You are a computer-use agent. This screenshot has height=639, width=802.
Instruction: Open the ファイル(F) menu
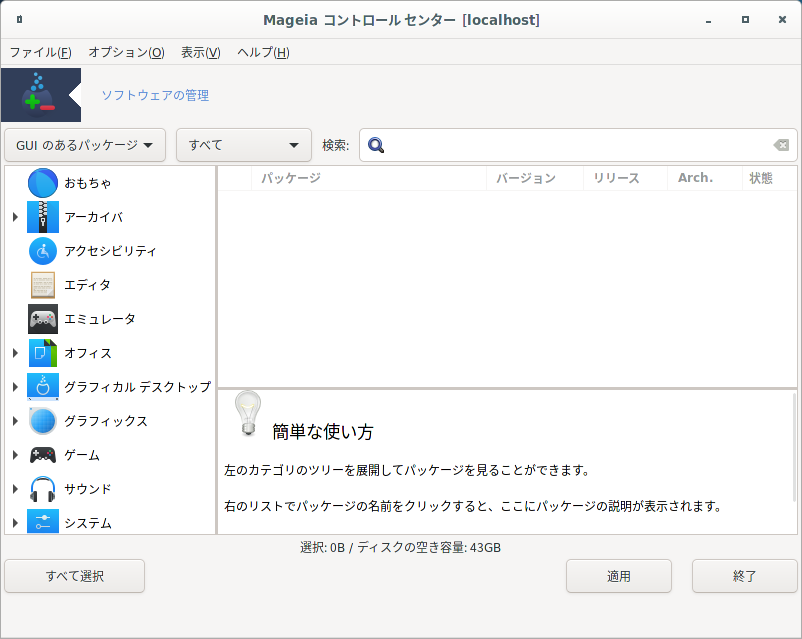tap(40, 52)
